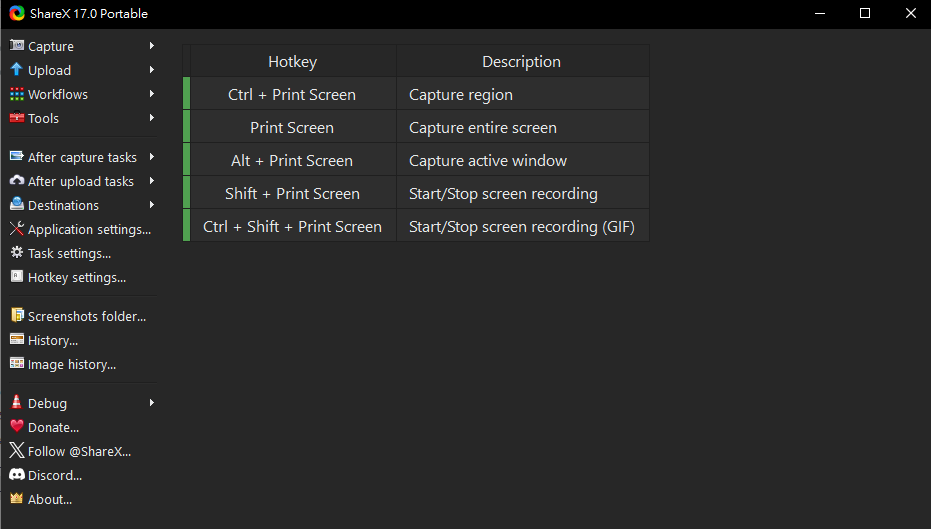
Task: Expand the After capture tasks arrow
Action: pos(152,157)
